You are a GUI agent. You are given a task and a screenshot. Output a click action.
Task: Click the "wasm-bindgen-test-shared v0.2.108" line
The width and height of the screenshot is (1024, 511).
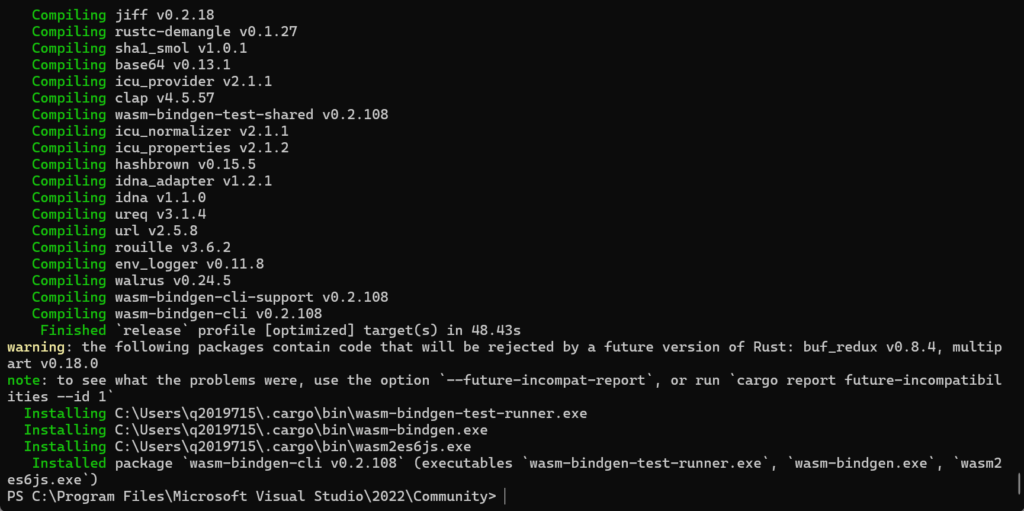click(x=251, y=115)
